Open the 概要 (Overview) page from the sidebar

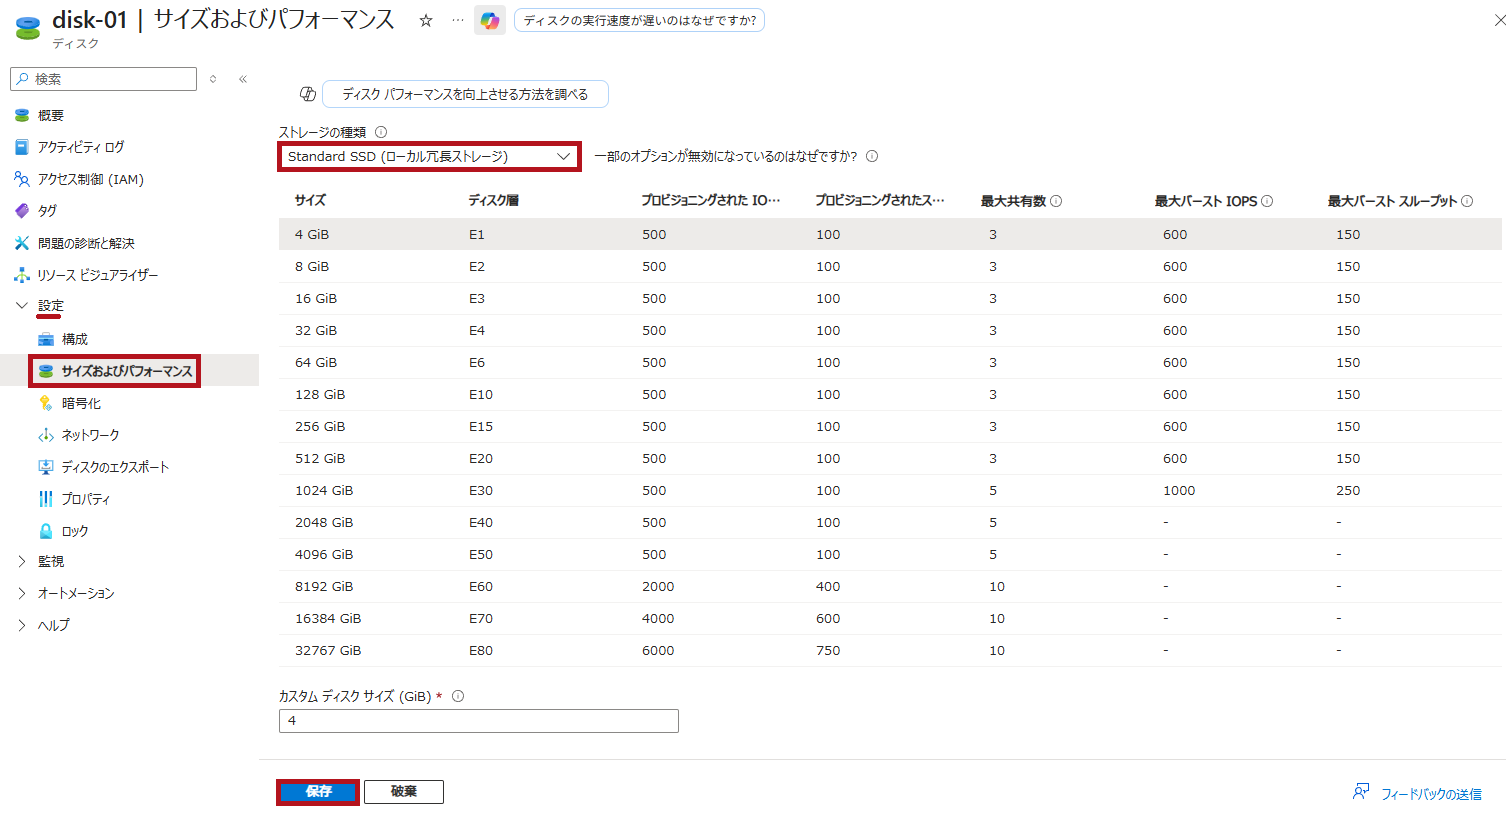(58, 114)
